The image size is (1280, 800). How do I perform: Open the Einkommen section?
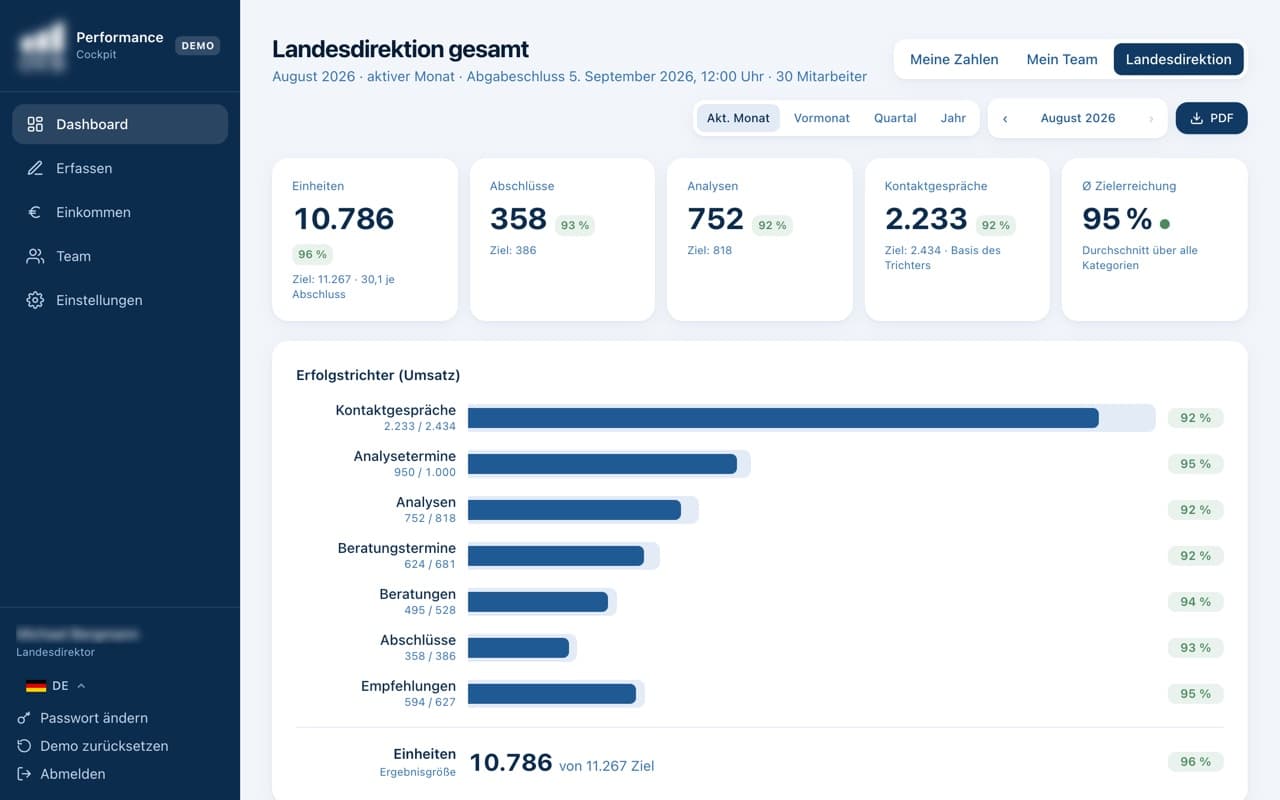point(120,212)
